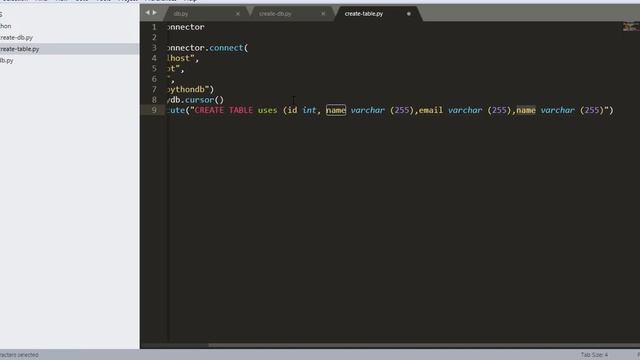Screen dimensions: 640x360
Task: Click the last highlighted 'name' on line 9
Action: click(526, 110)
